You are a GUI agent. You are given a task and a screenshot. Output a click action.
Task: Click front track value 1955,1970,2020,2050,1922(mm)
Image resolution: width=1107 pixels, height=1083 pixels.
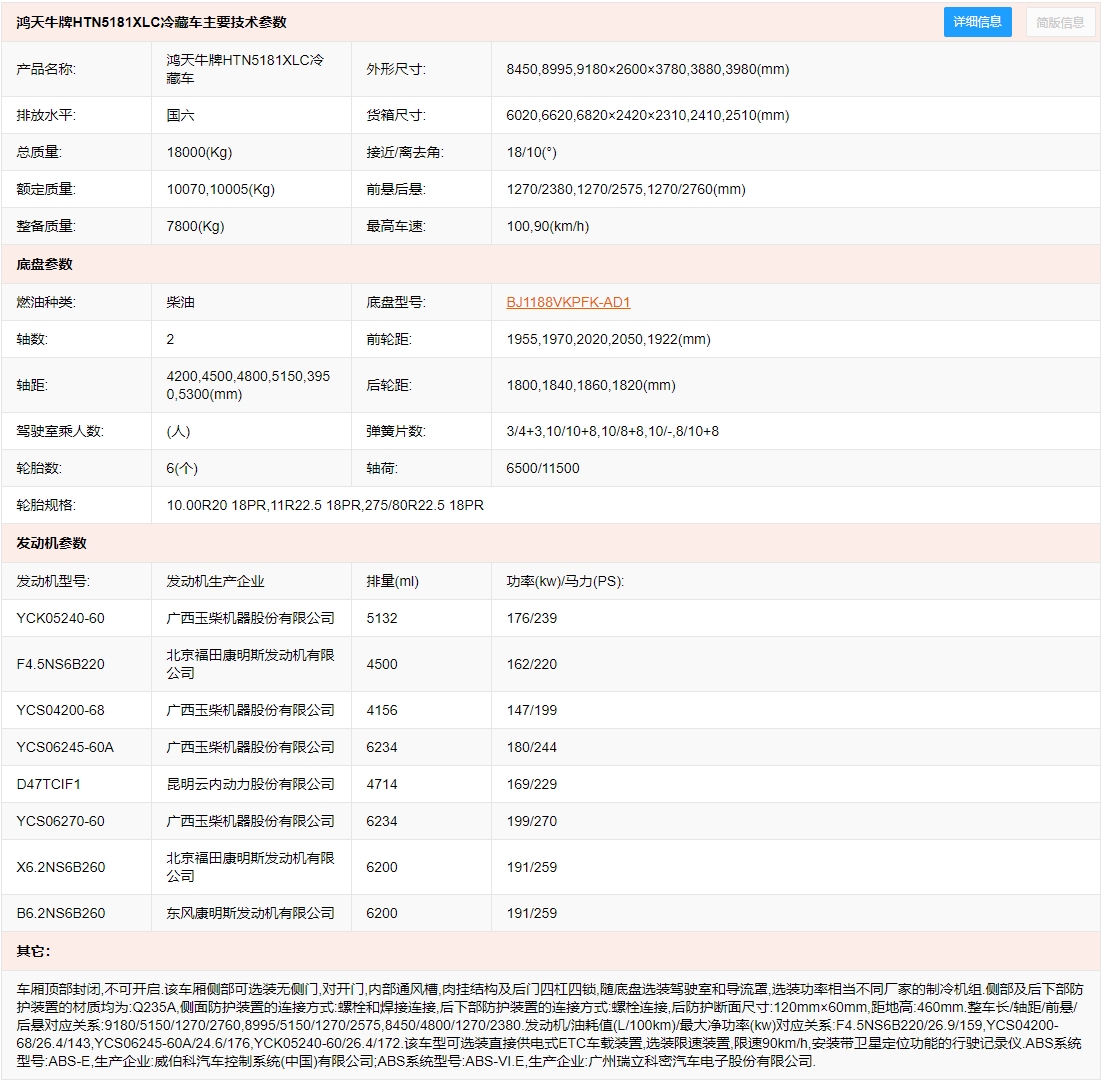(x=611, y=340)
